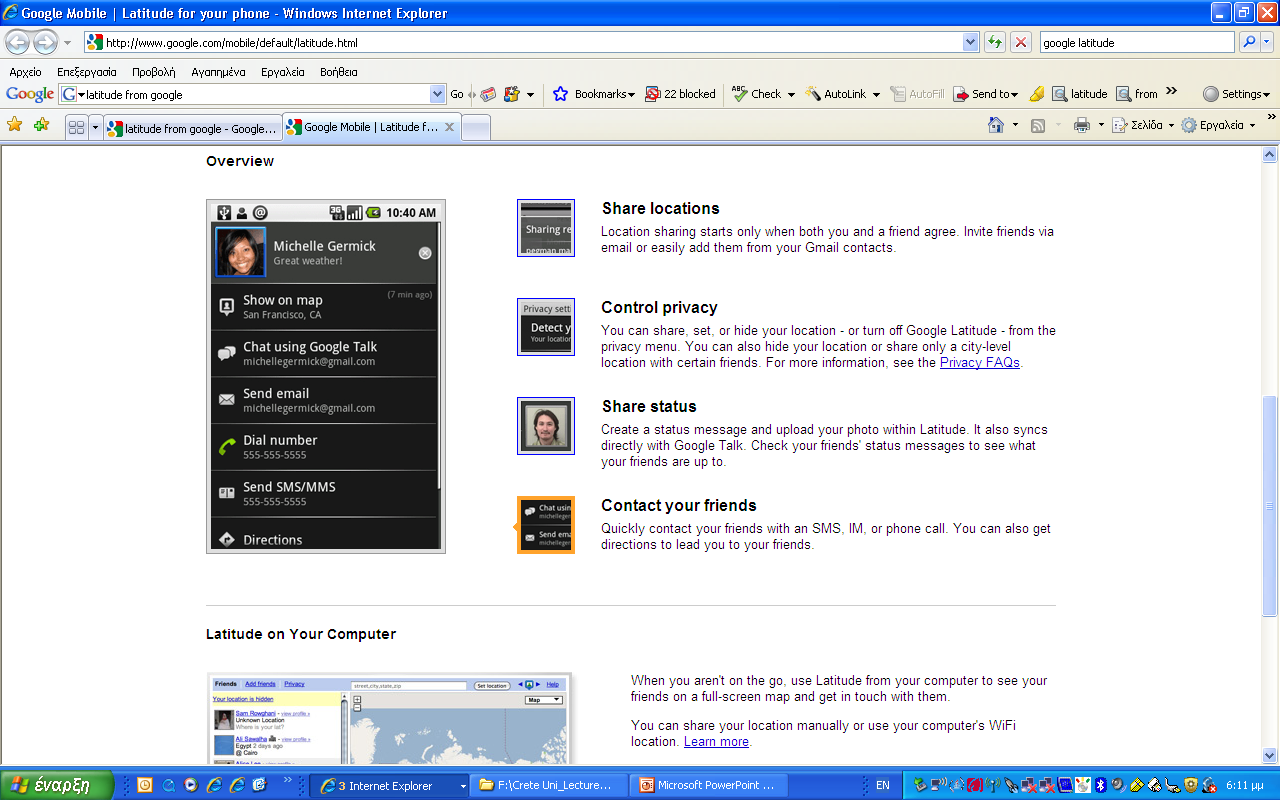Open the address bar URL dropdown
Image resolution: width=1280 pixels, height=800 pixels.
[970, 42]
